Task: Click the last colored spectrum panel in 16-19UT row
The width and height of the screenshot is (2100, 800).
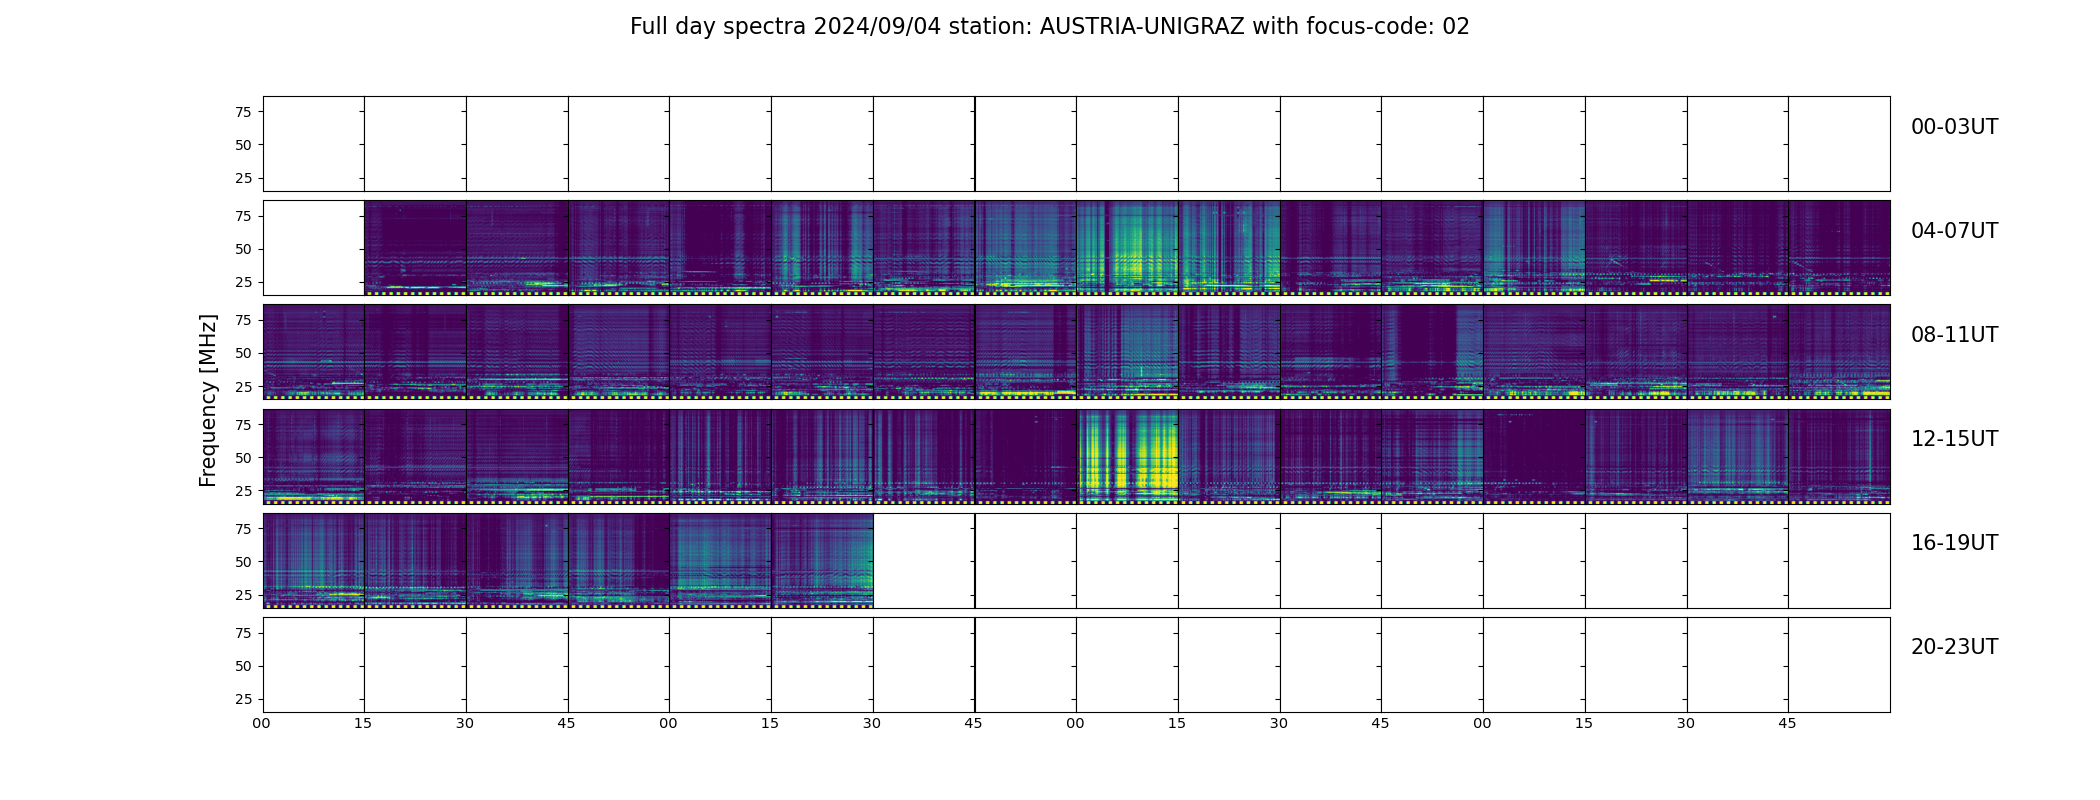Action: click(x=822, y=560)
